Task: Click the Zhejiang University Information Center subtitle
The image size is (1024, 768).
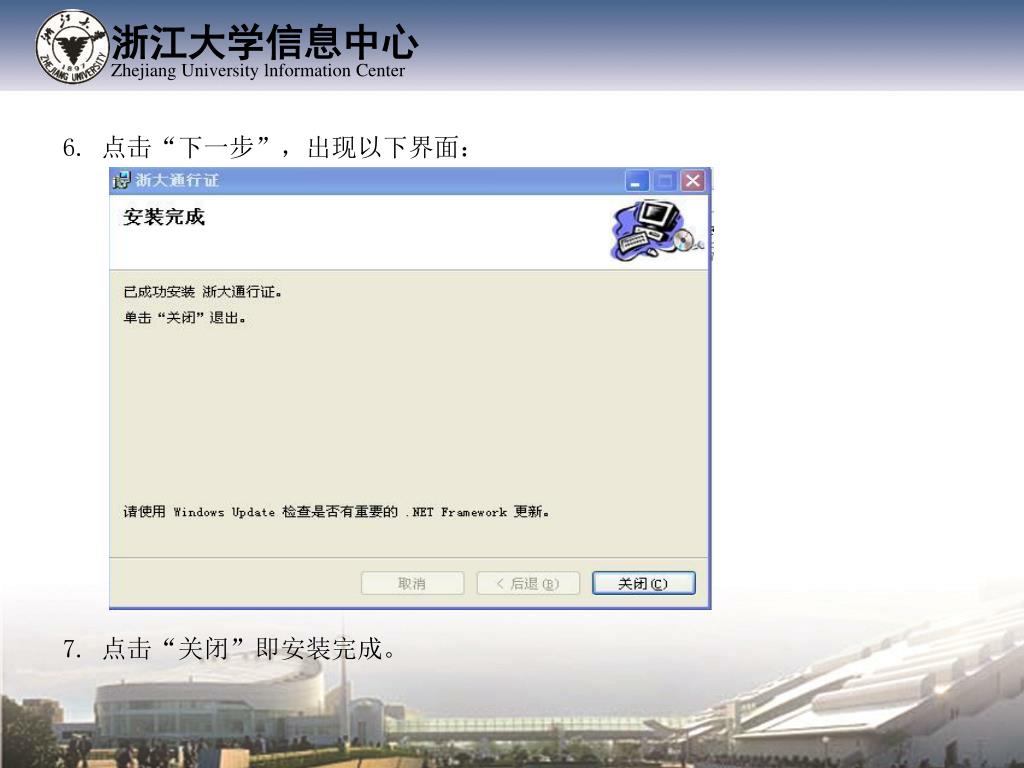Action: coord(258,71)
